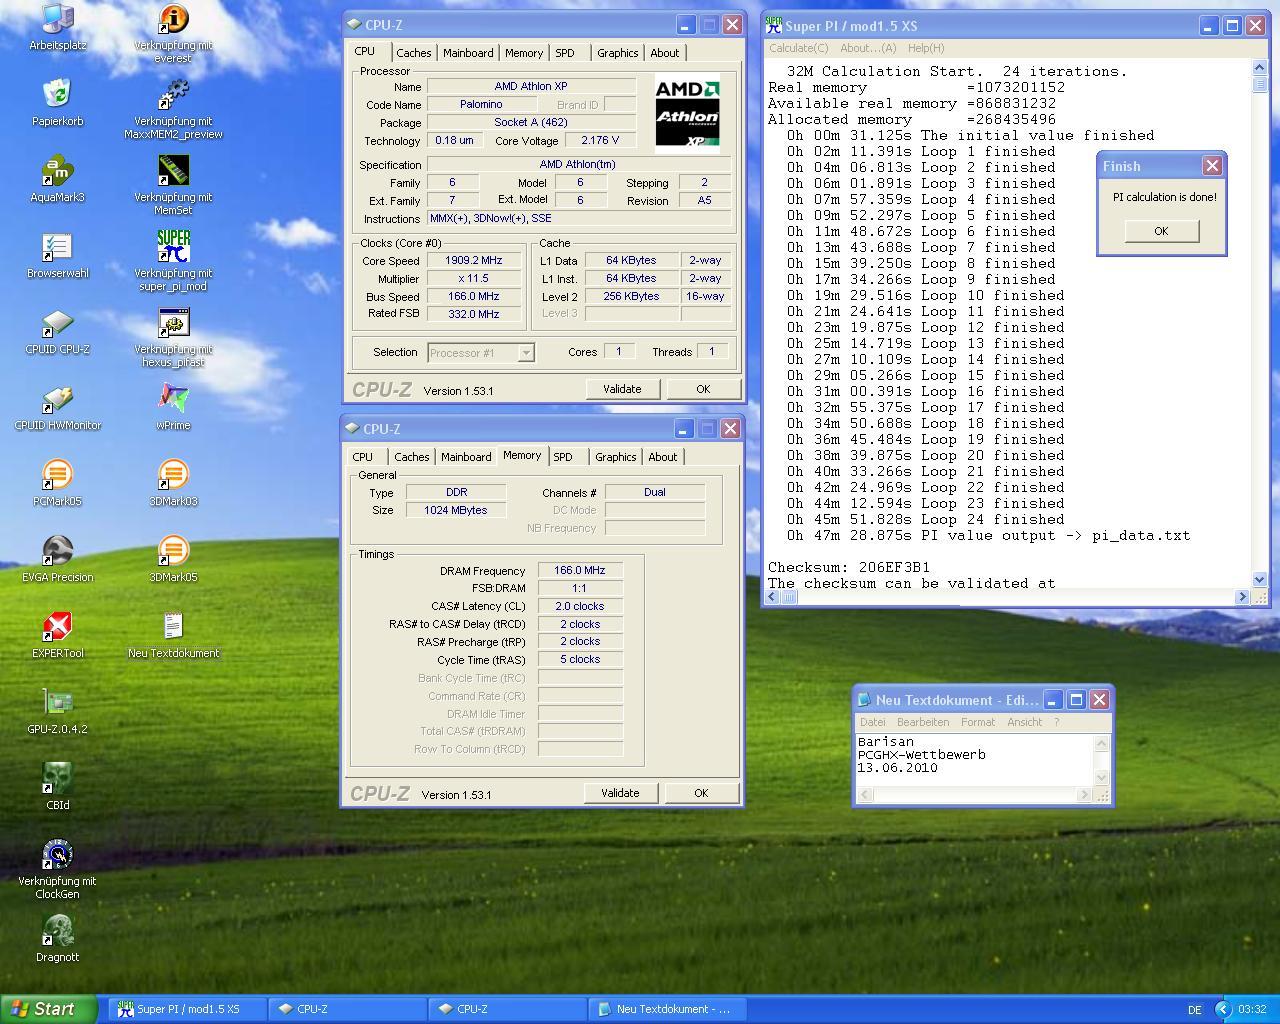
Task: Open Help(H) menu in Super PI
Action: [x=926, y=48]
